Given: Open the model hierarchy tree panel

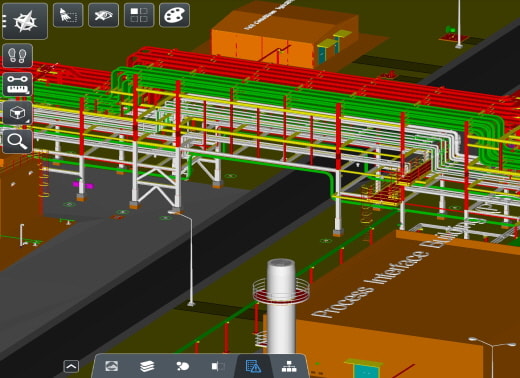Looking at the screenshot, I should 289,366.
